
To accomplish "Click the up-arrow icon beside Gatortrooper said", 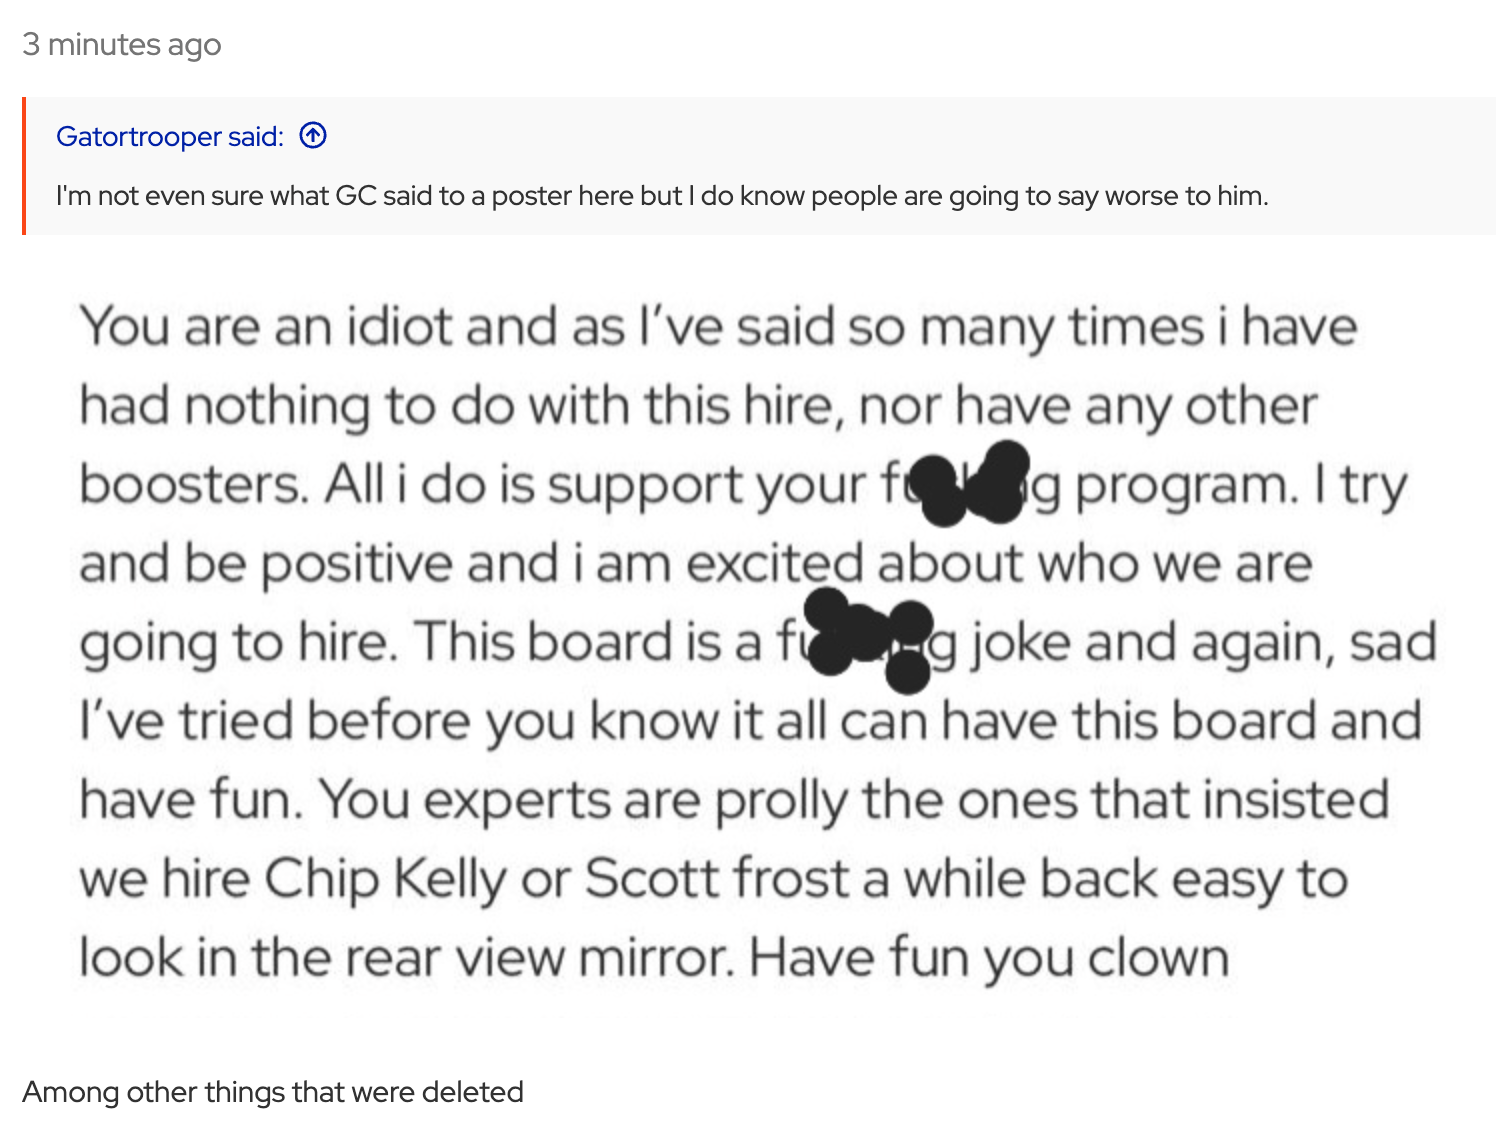I will pos(313,135).
